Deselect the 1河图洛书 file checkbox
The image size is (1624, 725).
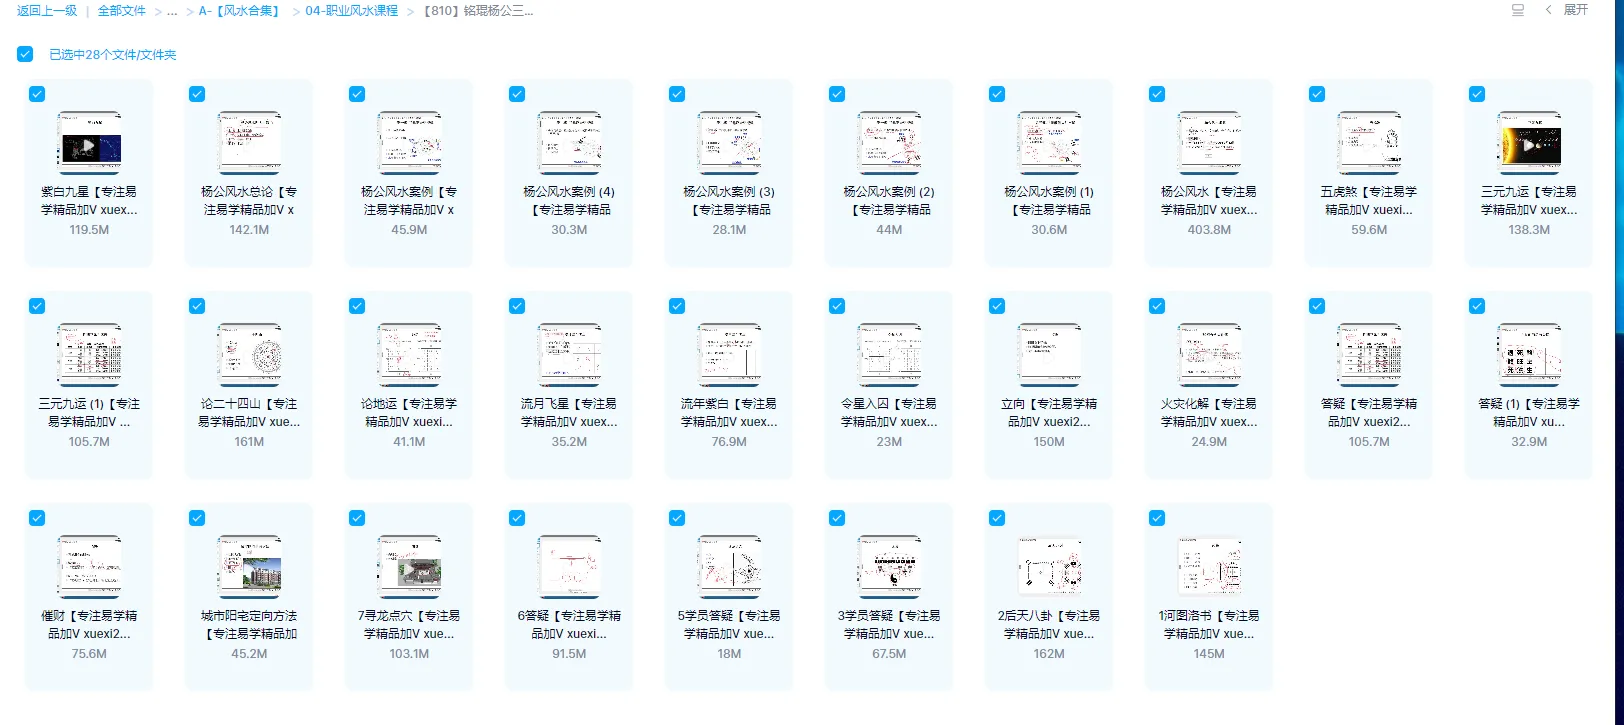pyautogui.click(x=1157, y=518)
